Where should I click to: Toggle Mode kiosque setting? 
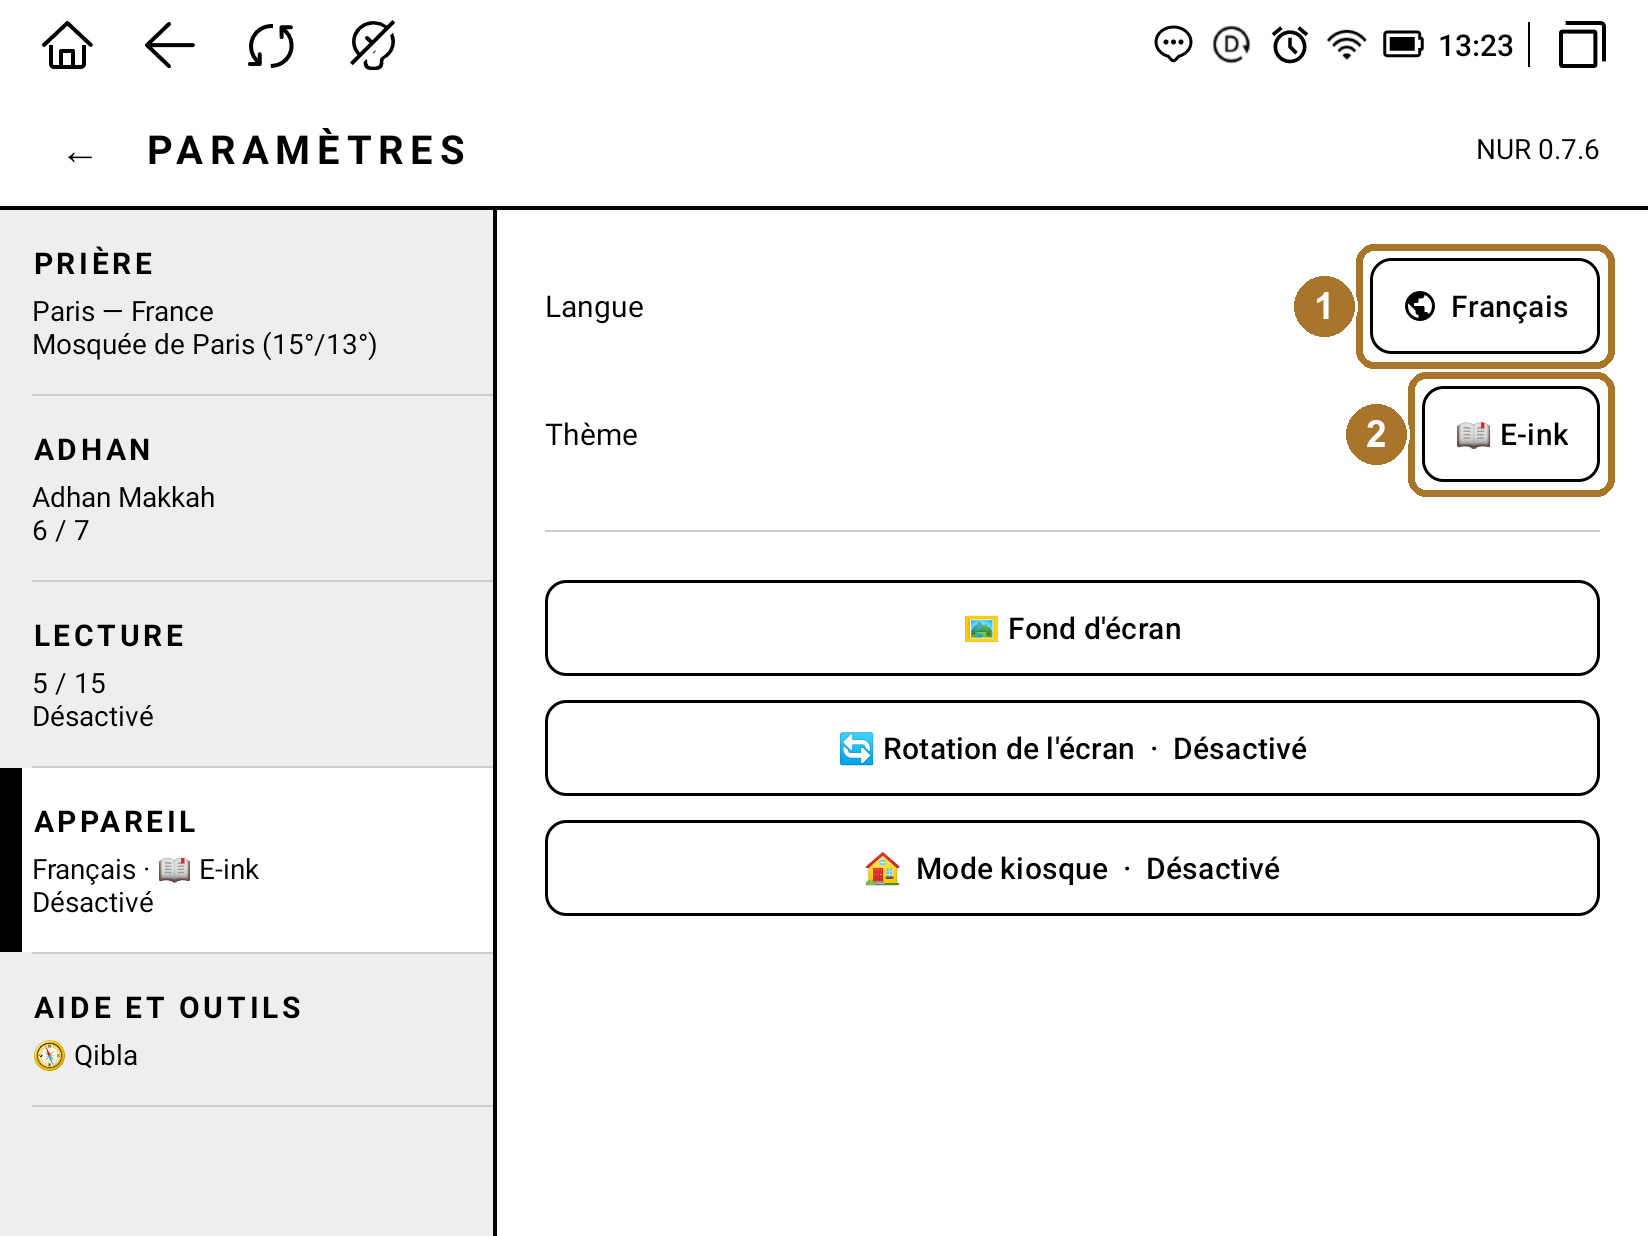pos(1072,868)
